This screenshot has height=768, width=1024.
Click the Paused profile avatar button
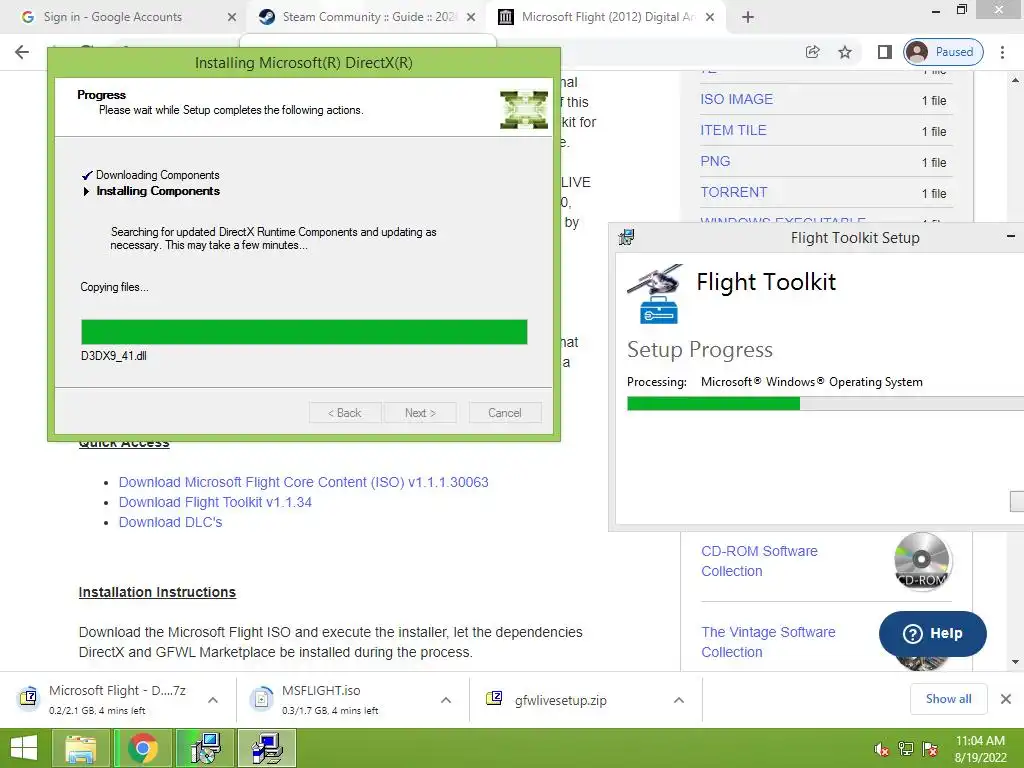(x=944, y=52)
